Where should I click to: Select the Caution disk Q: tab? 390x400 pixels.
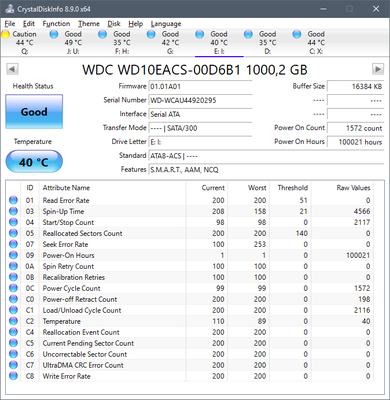pyautogui.click(x=25, y=43)
